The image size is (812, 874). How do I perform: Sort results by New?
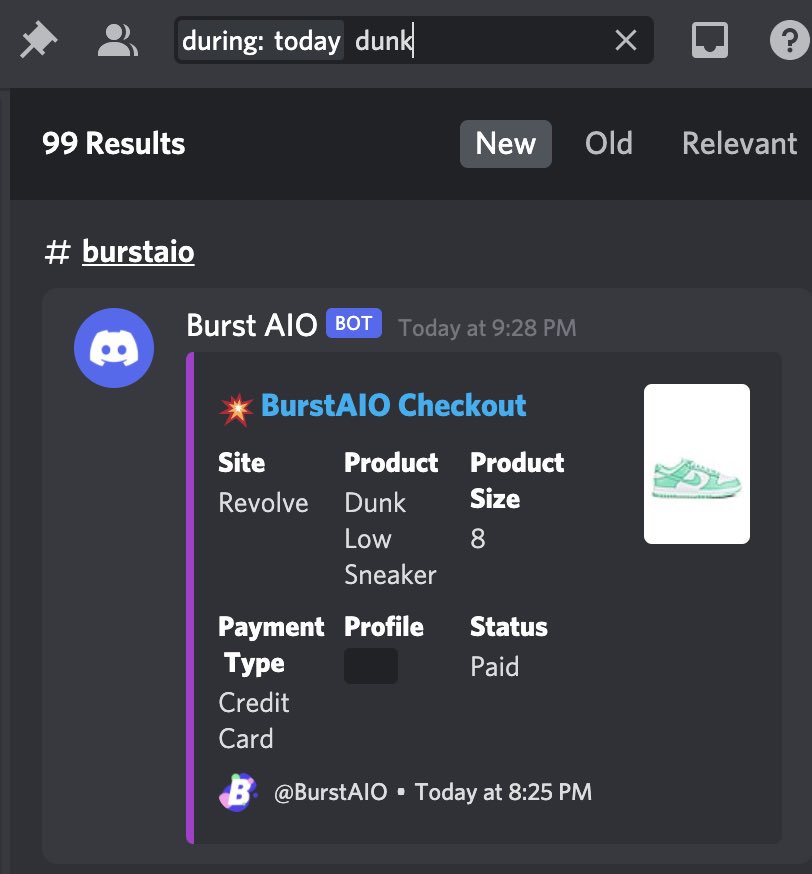tap(505, 144)
